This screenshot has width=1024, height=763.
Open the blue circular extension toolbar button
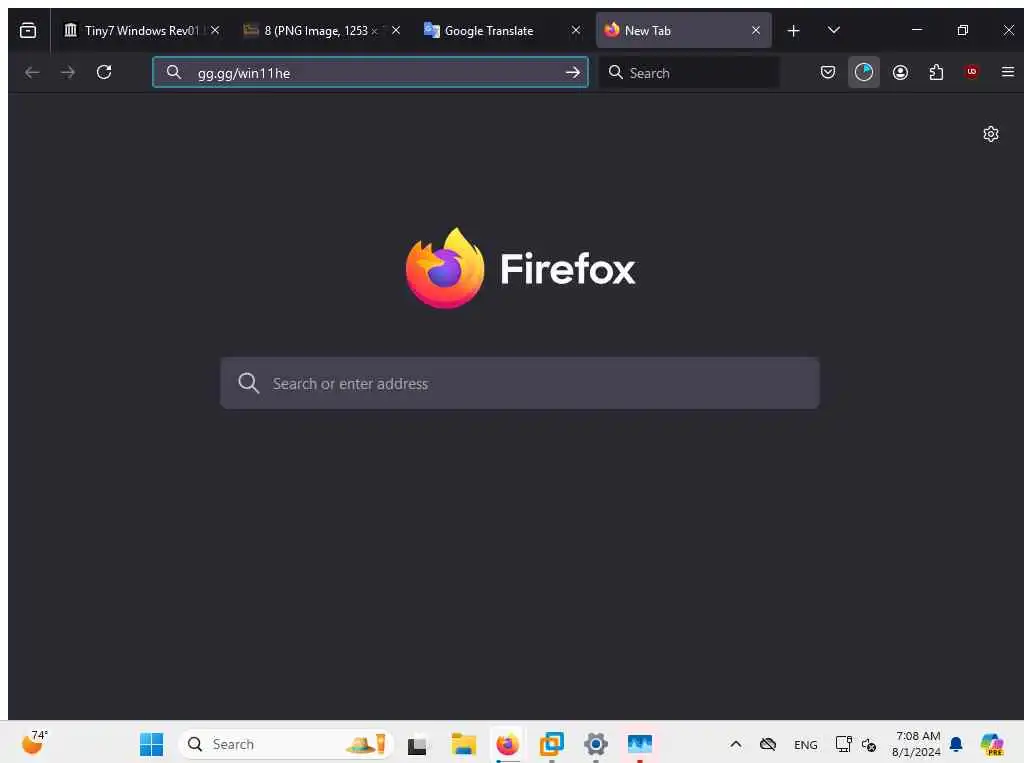click(863, 72)
